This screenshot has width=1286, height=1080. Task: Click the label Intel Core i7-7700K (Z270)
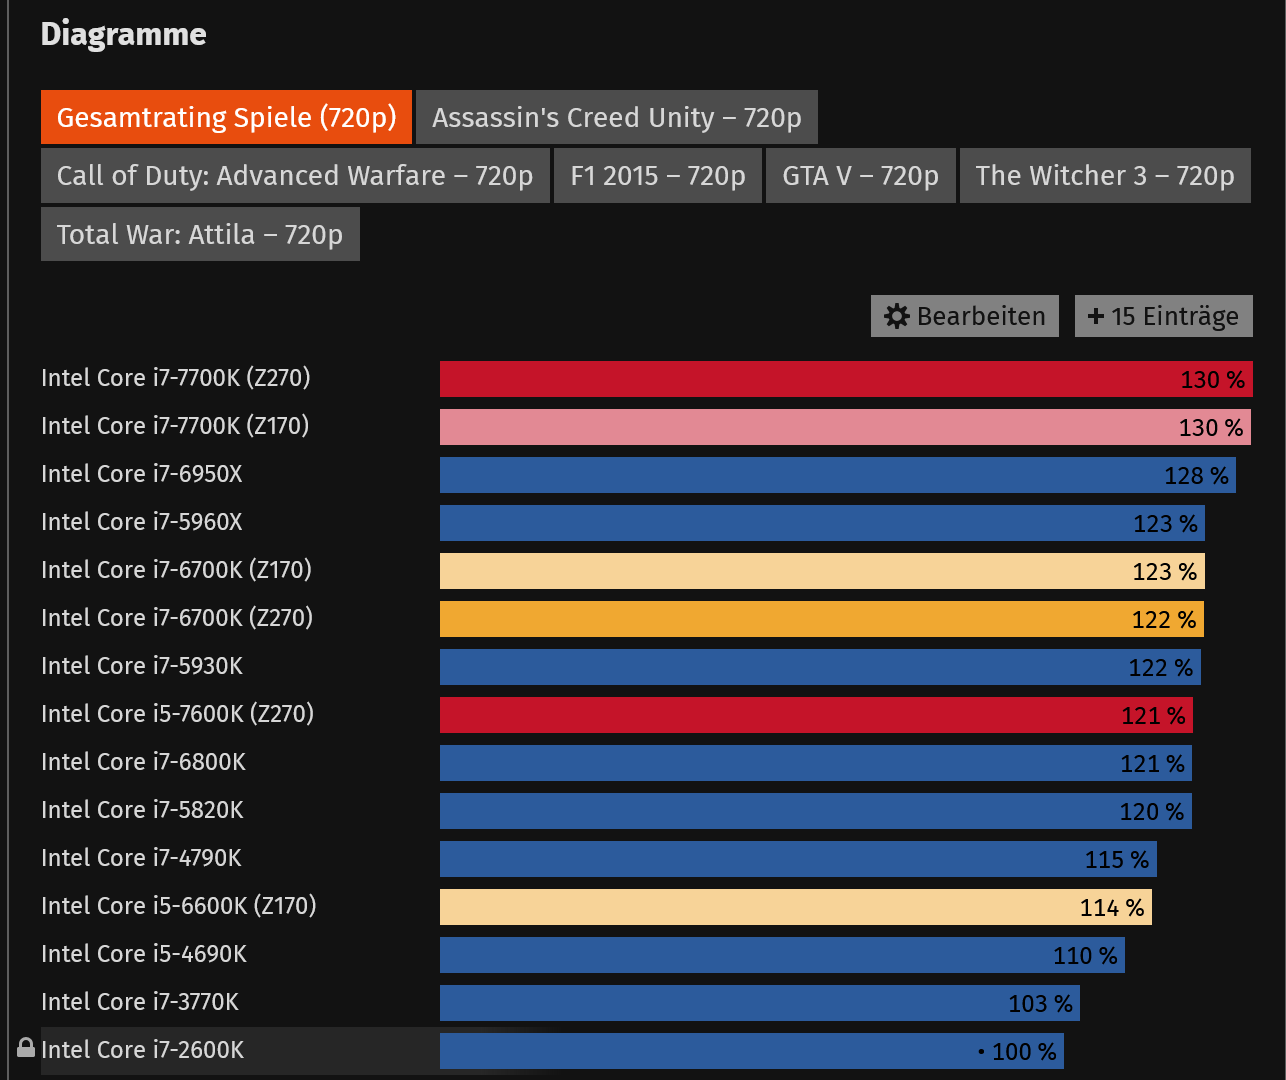point(176,378)
